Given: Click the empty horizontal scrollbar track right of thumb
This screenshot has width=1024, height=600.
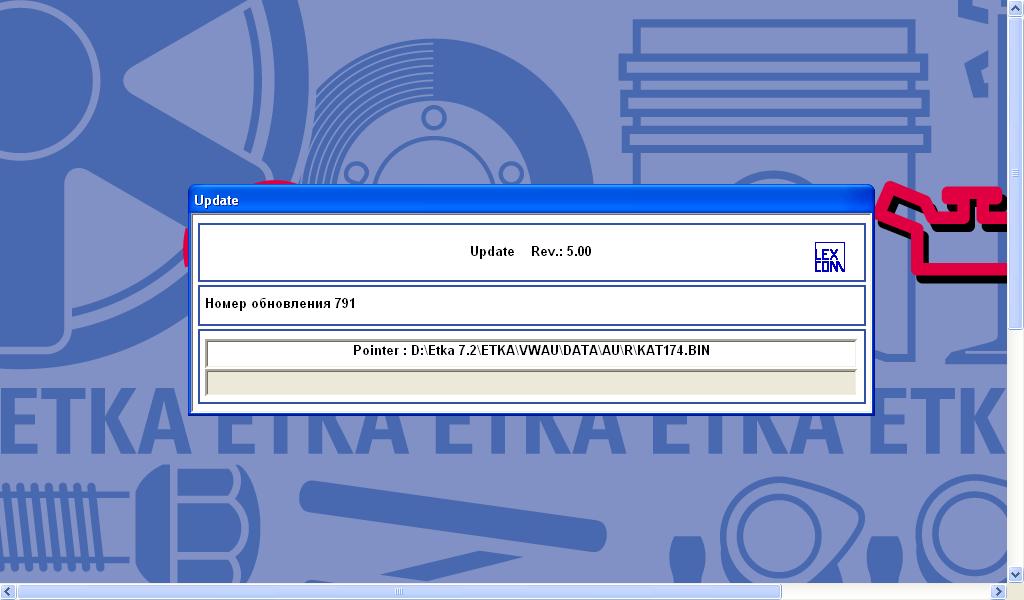Looking at the screenshot, I should [885, 592].
